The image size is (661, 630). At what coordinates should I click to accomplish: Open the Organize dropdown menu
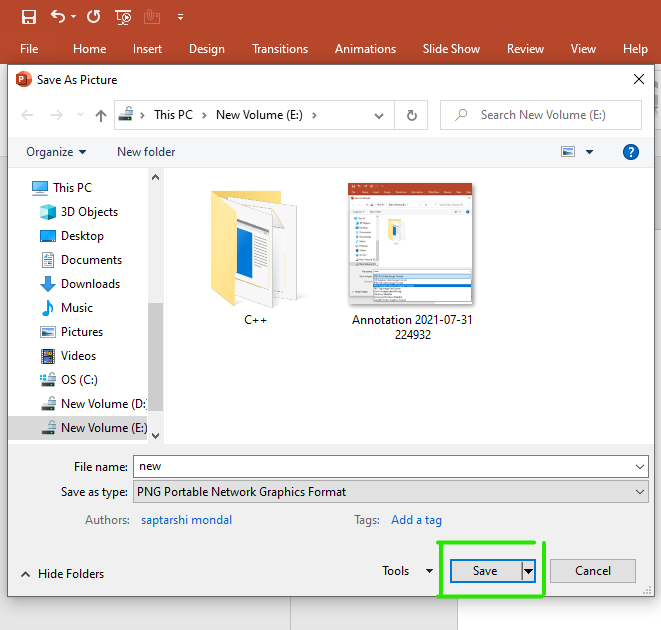(x=56, y=152)
